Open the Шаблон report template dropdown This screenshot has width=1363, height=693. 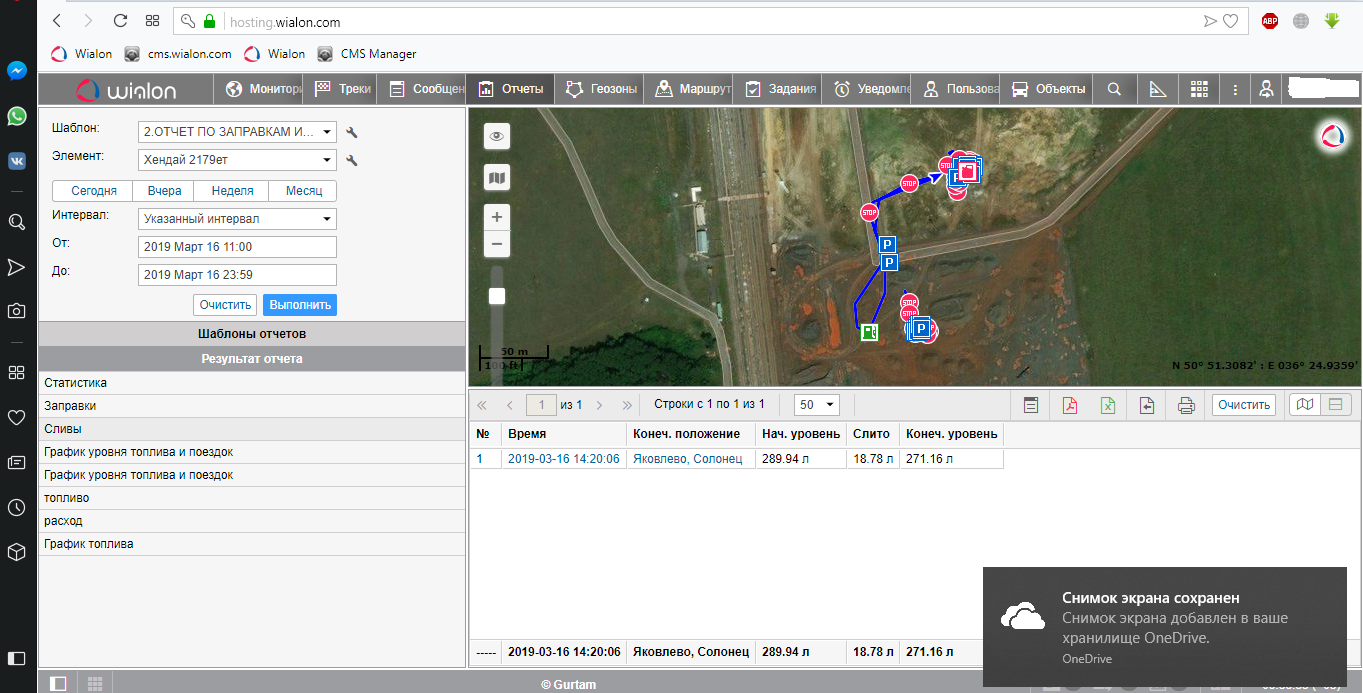[237, 132]
